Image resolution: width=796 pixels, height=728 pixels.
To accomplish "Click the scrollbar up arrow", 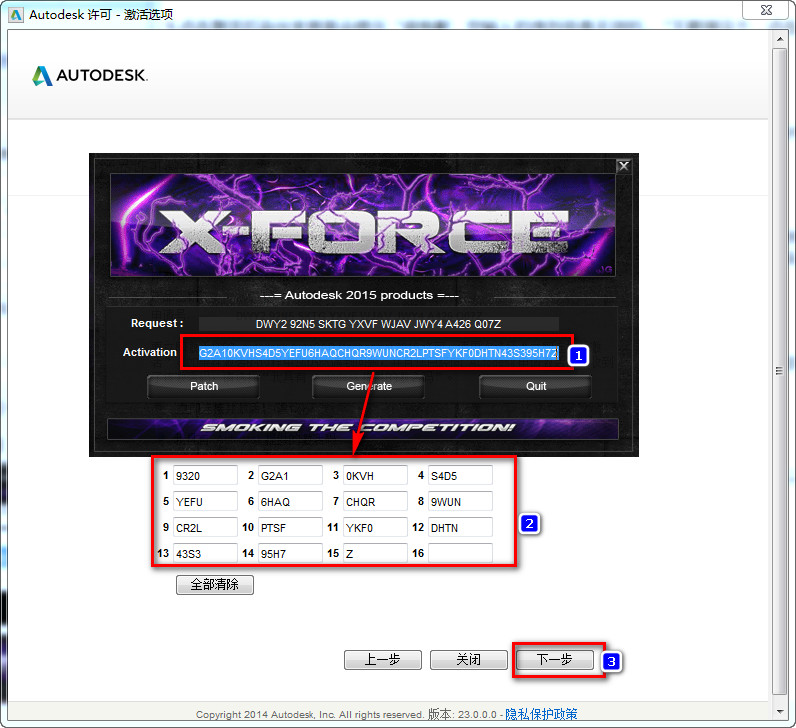I will point(780,39).
